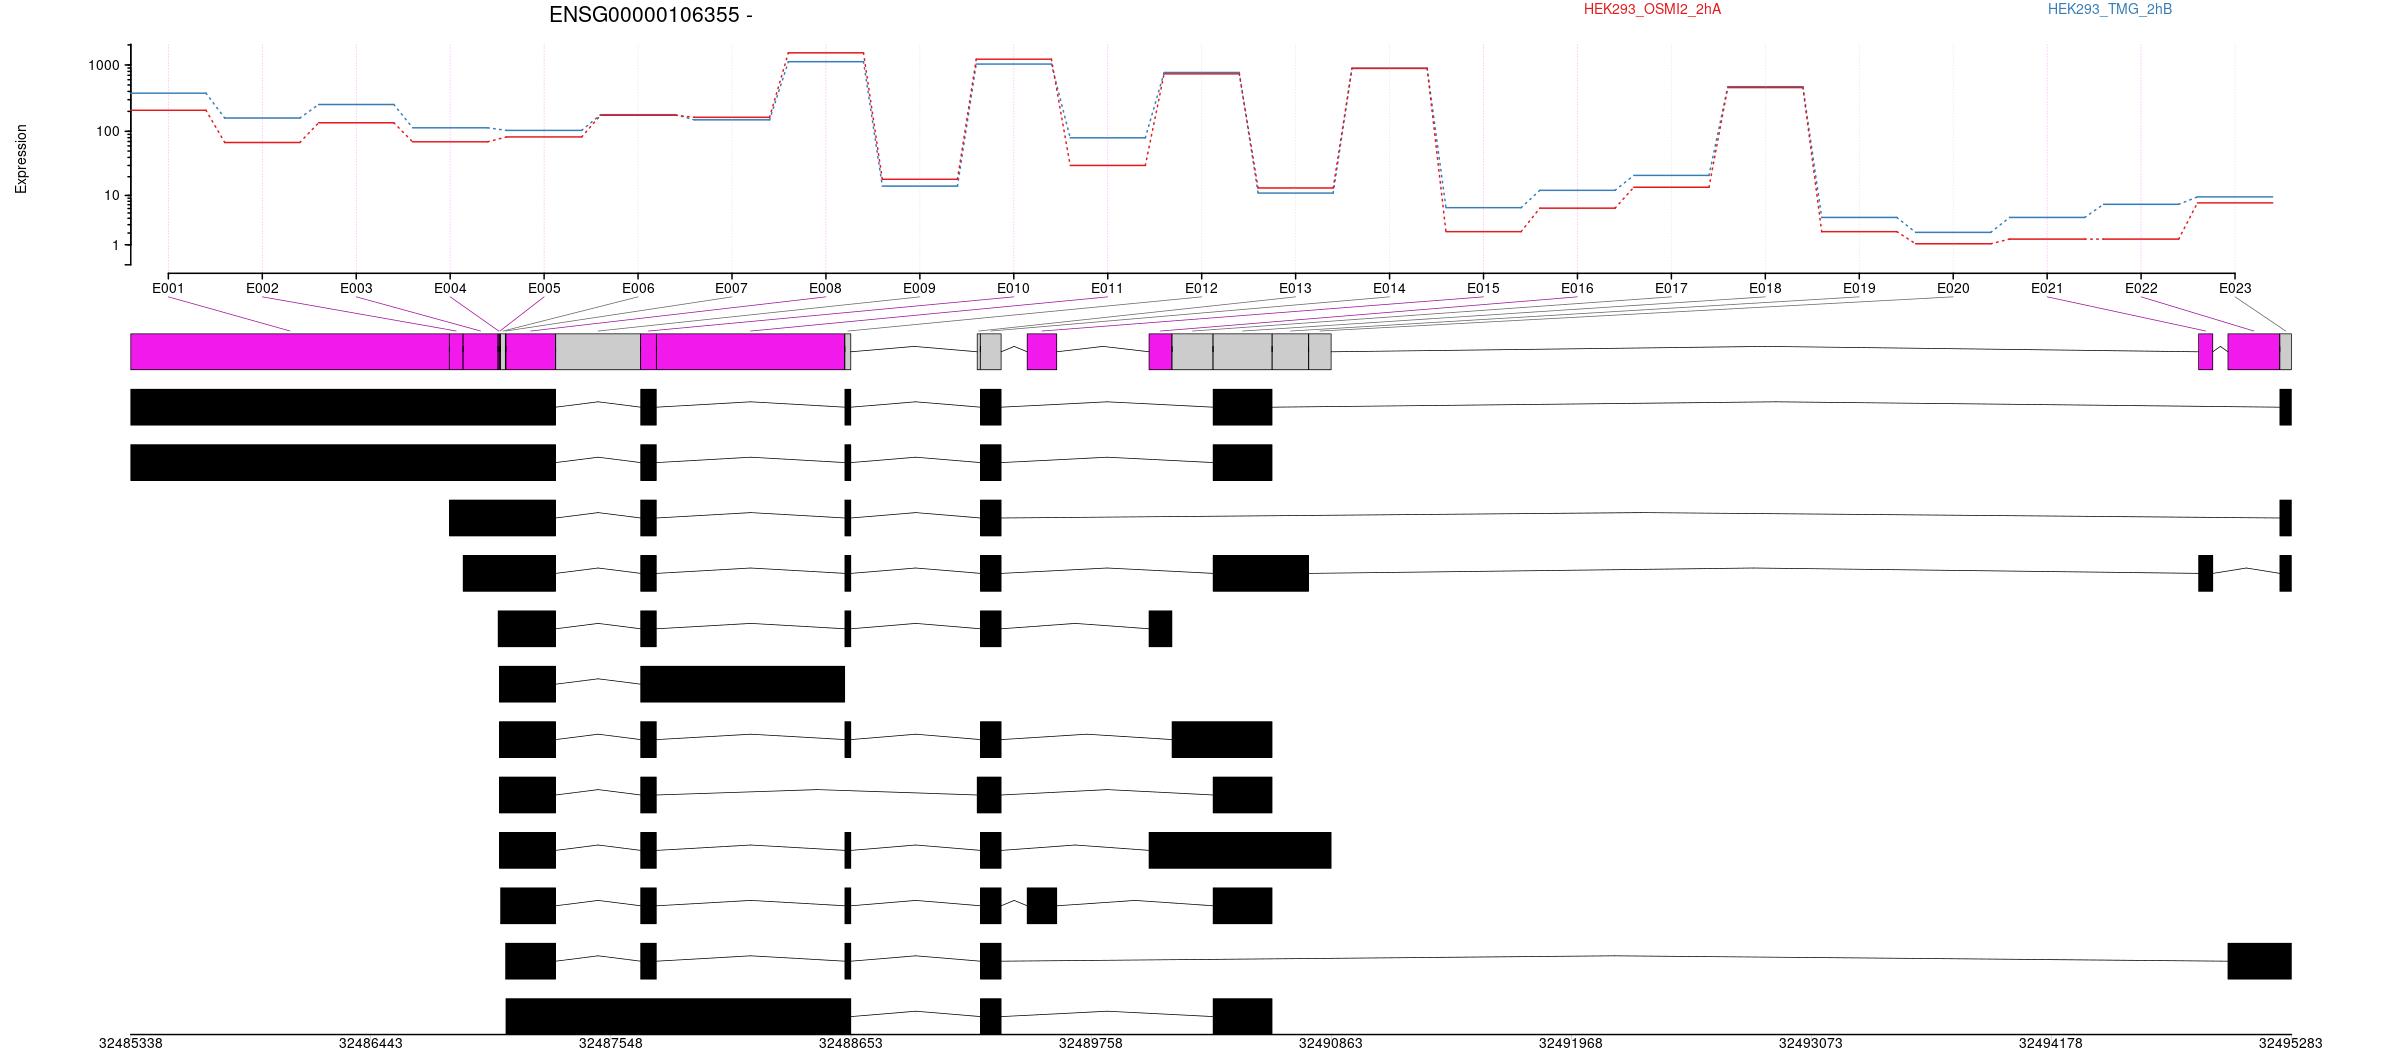Screen dimensions: 2400x1060
Task: Click the gray exon block after first magenta region
Action: 598,352
